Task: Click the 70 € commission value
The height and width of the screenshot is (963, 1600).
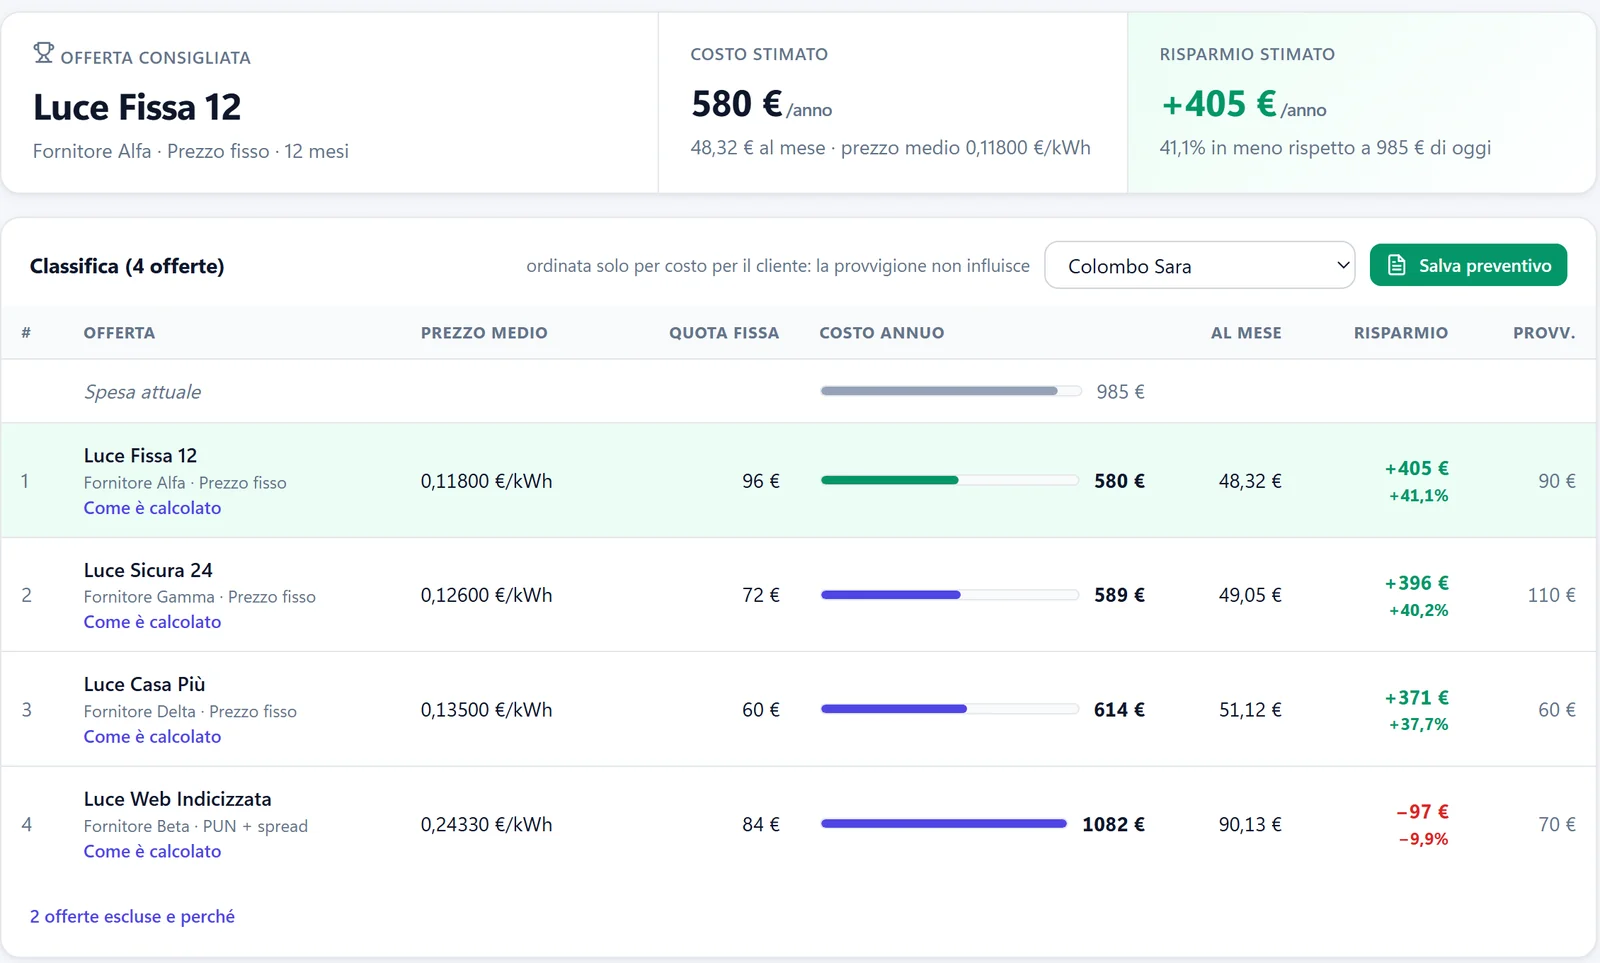Action: (x=1556, y=825)
